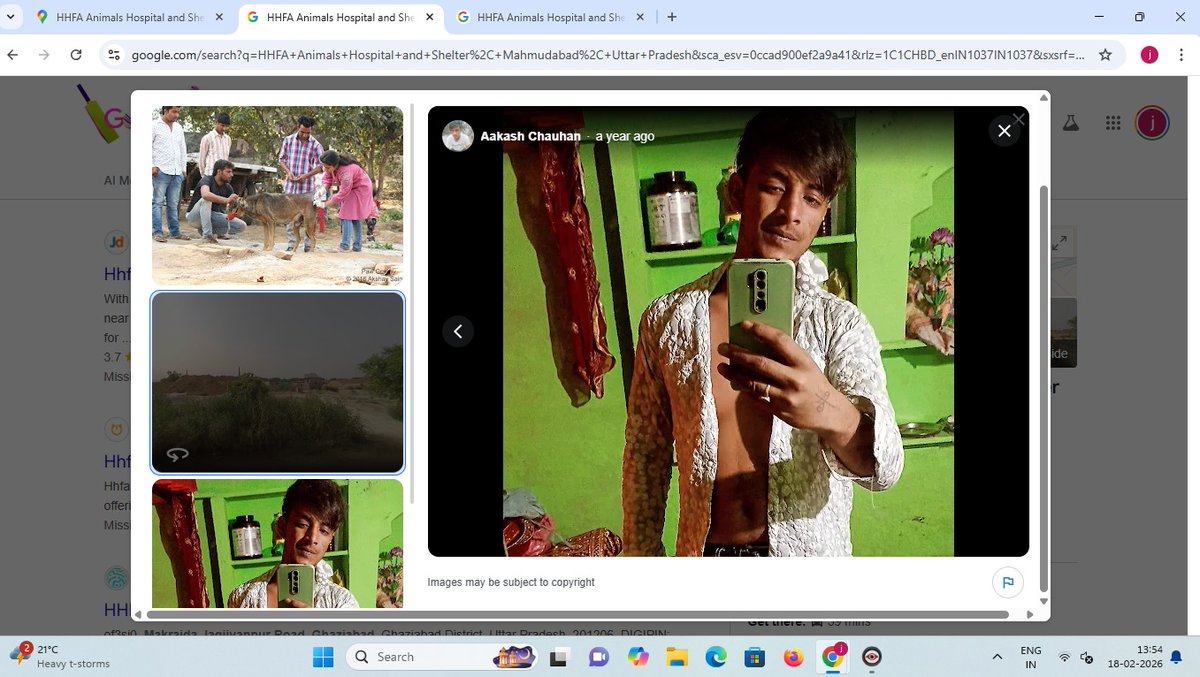Launch Copilot from the taskbar

(x=638, y=657)
